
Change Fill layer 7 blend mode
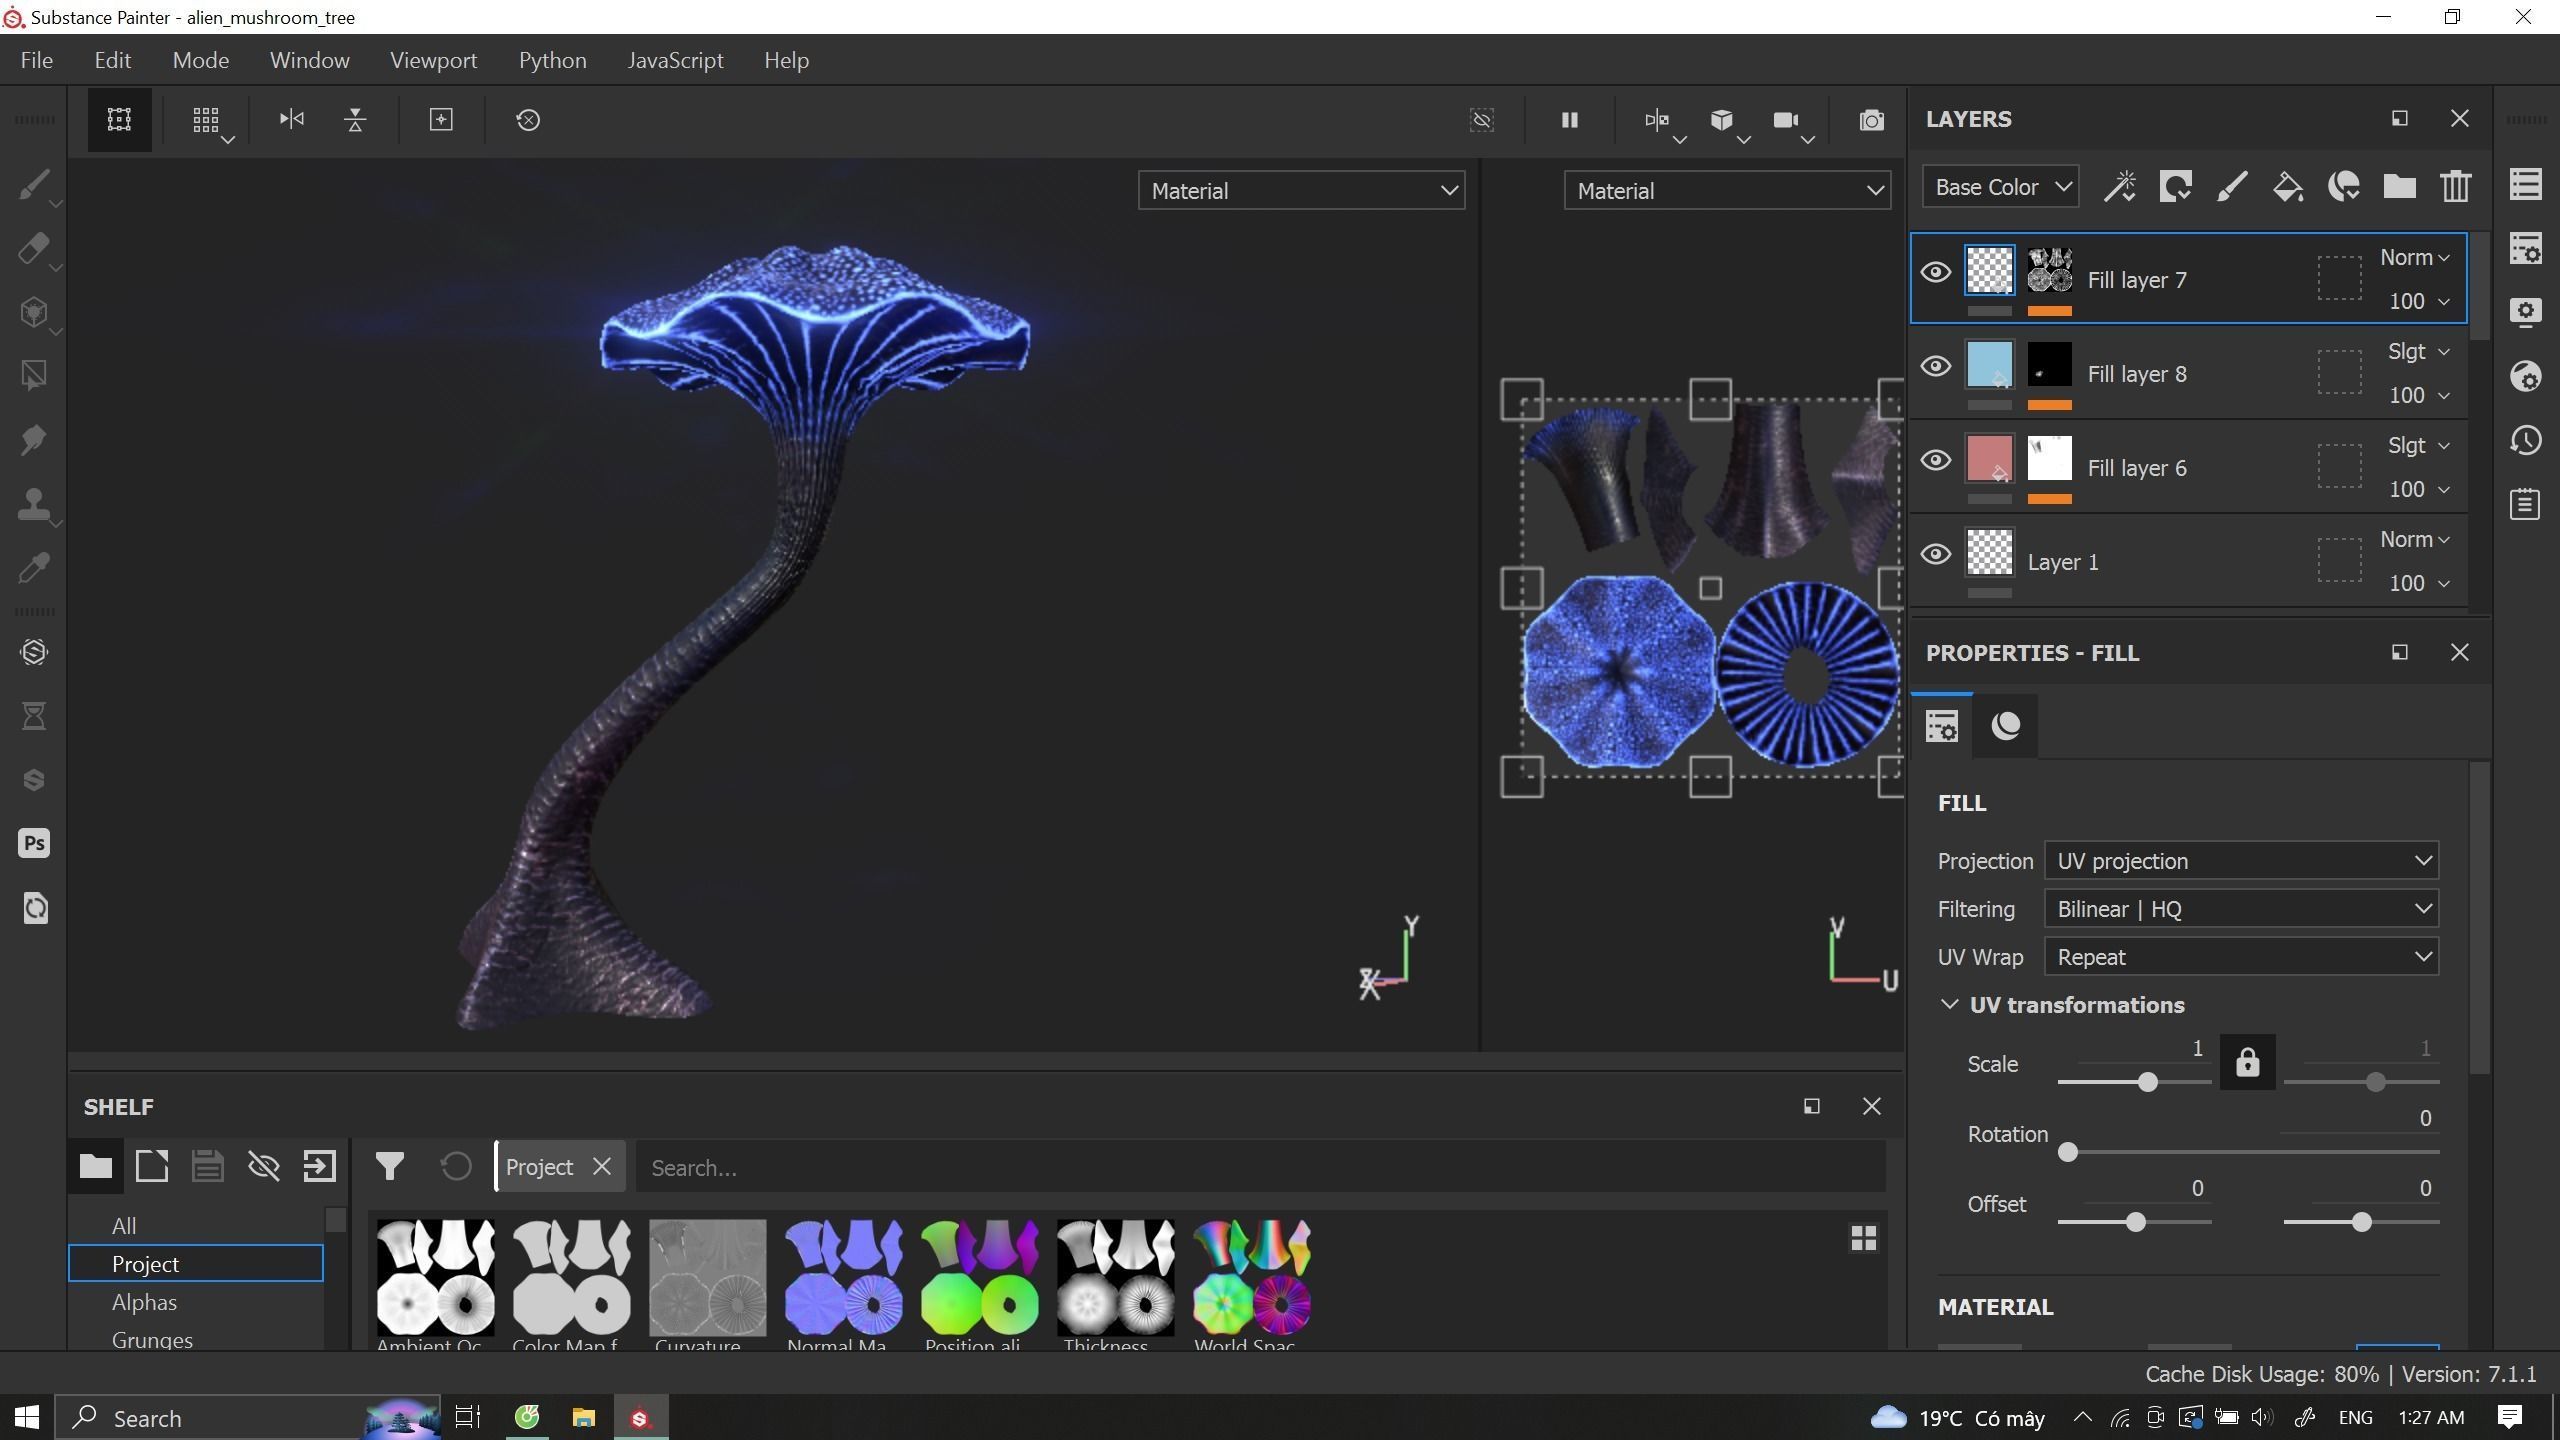[2414, 257]
